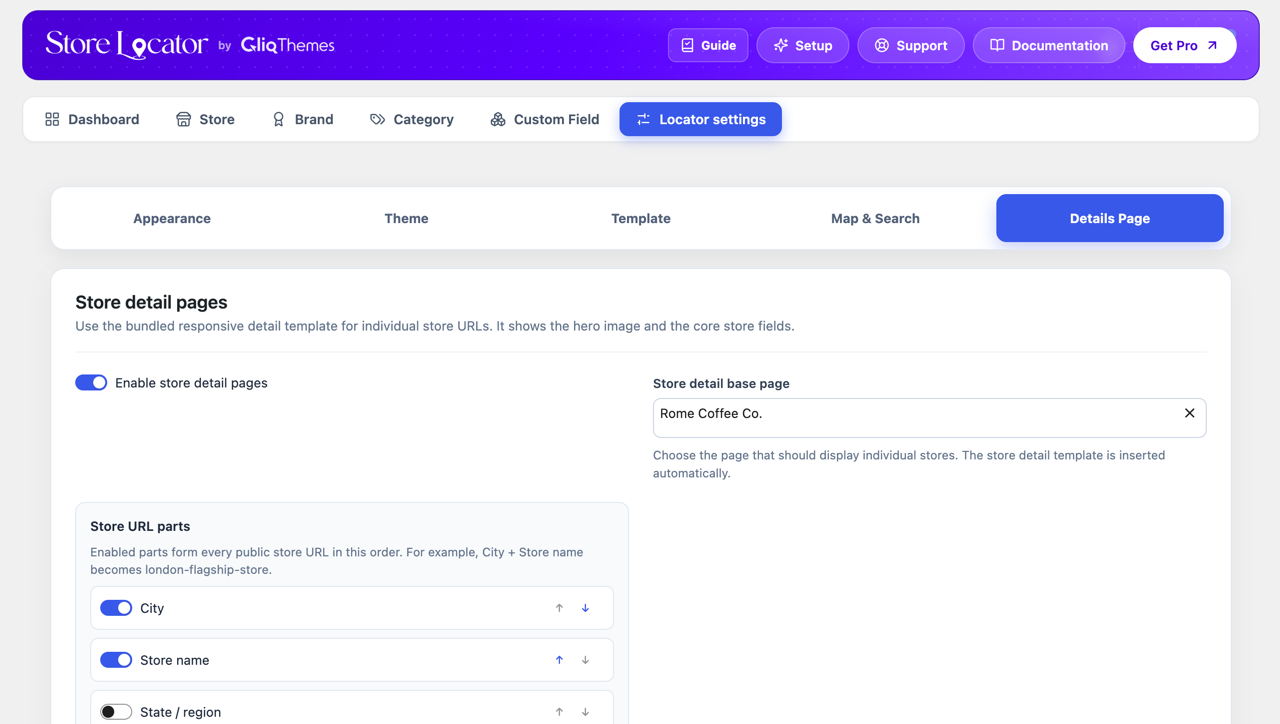Click the Setup sparkle icon
This screenshot has width=1280, height=724.
tap(781, 45)
